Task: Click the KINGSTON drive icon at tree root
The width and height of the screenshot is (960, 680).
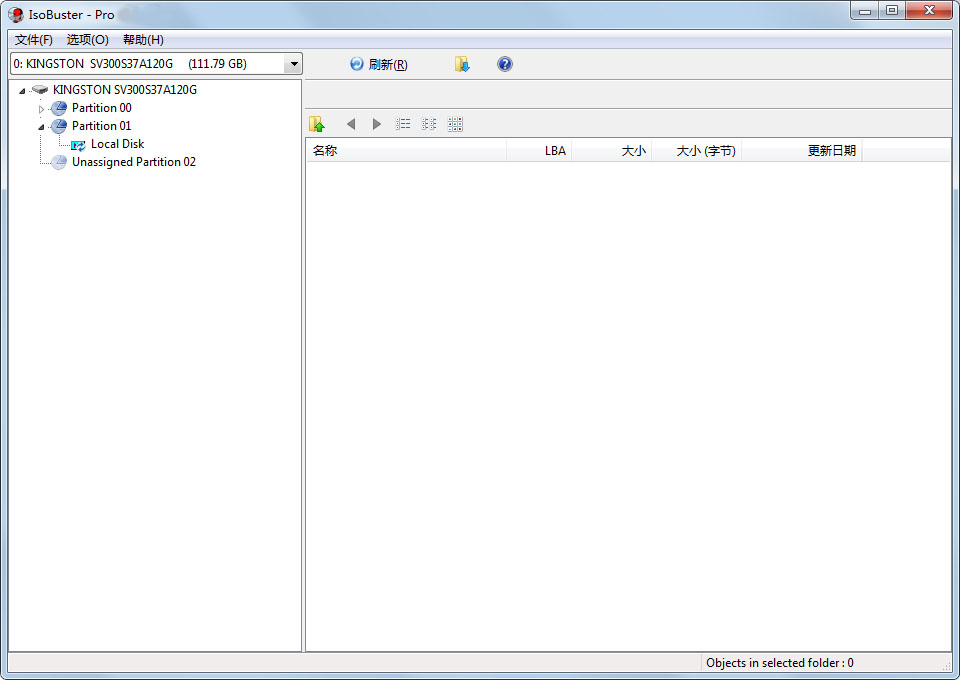Action: tap(40, 89)
